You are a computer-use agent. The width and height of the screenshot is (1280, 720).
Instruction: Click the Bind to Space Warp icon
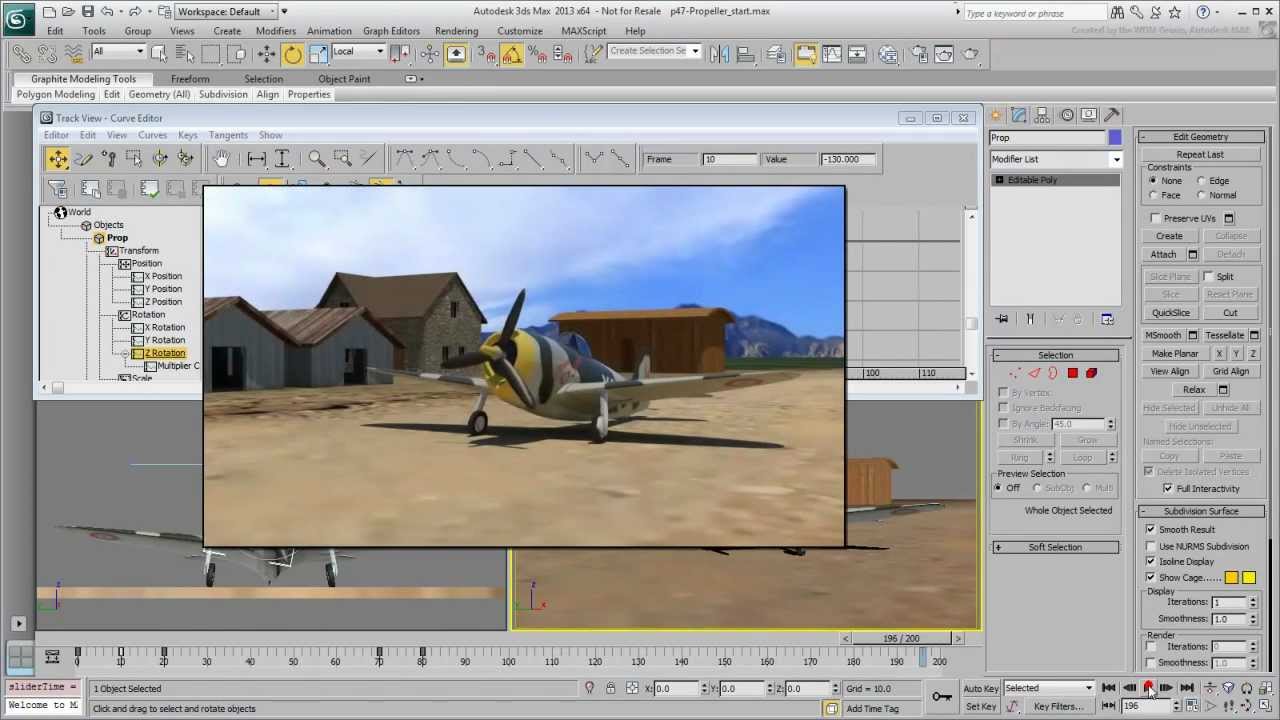click(x=73, y=54)
